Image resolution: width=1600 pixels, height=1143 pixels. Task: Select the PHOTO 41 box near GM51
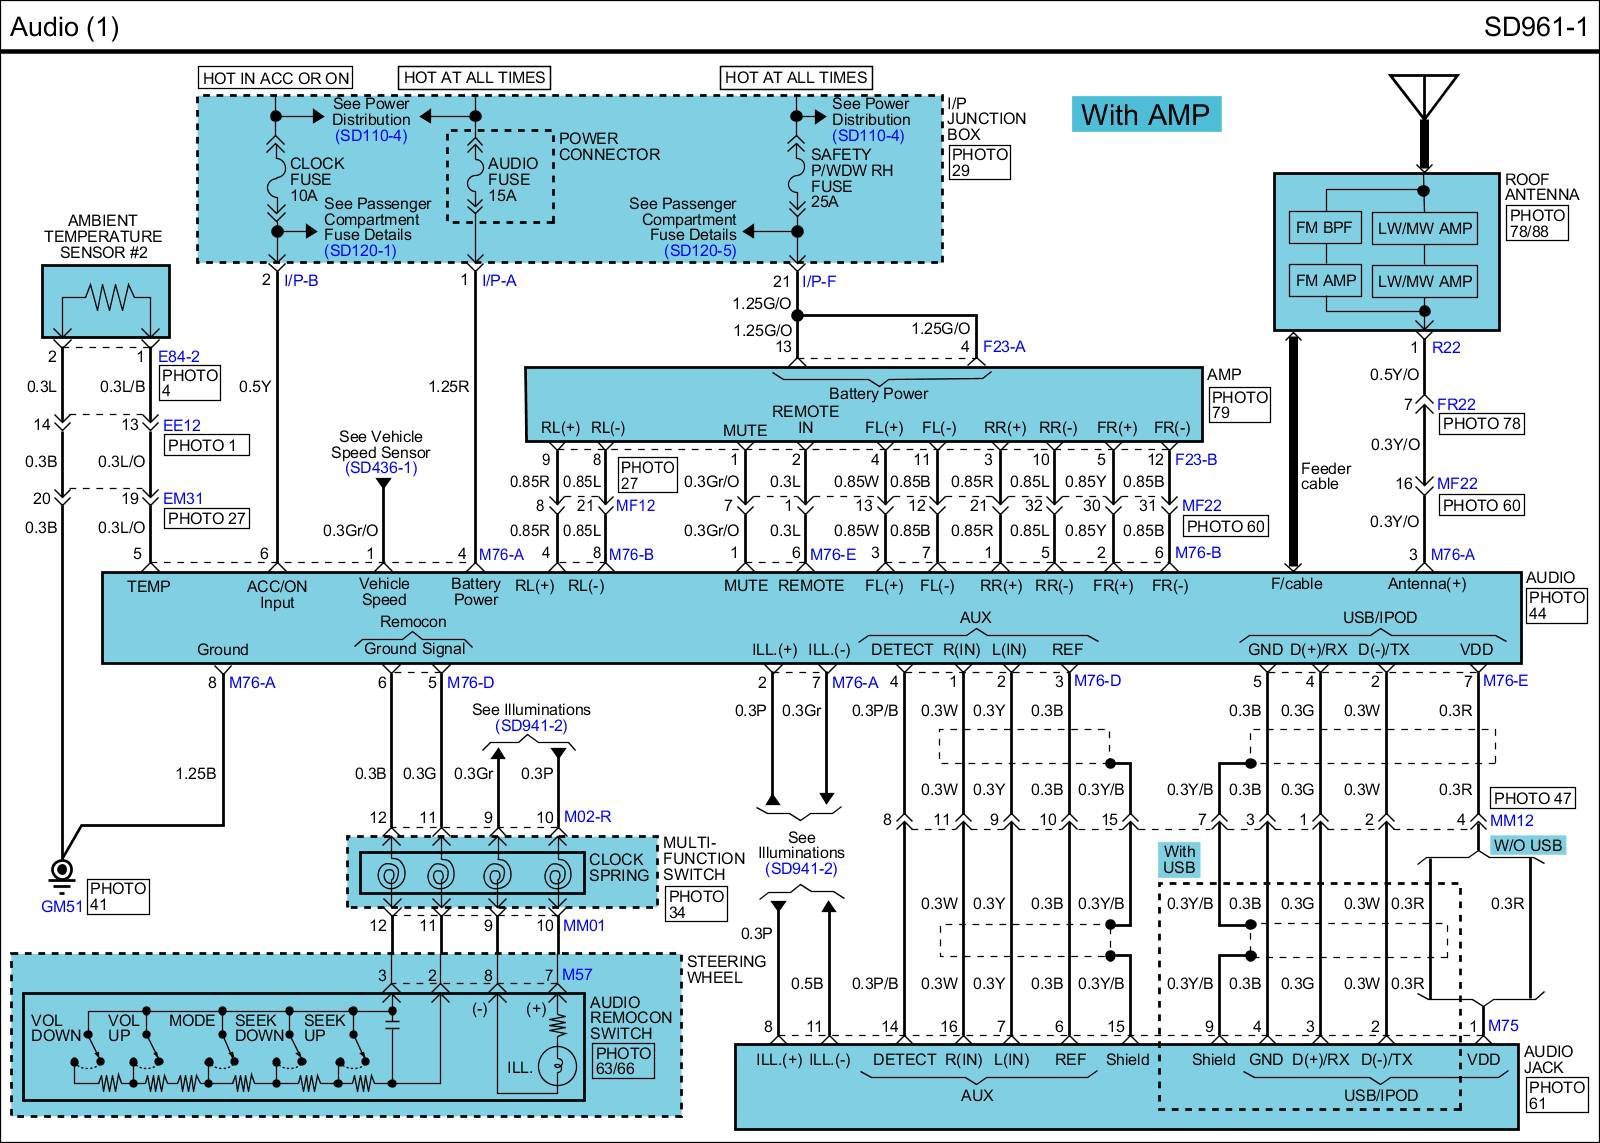tap(118, 896)
